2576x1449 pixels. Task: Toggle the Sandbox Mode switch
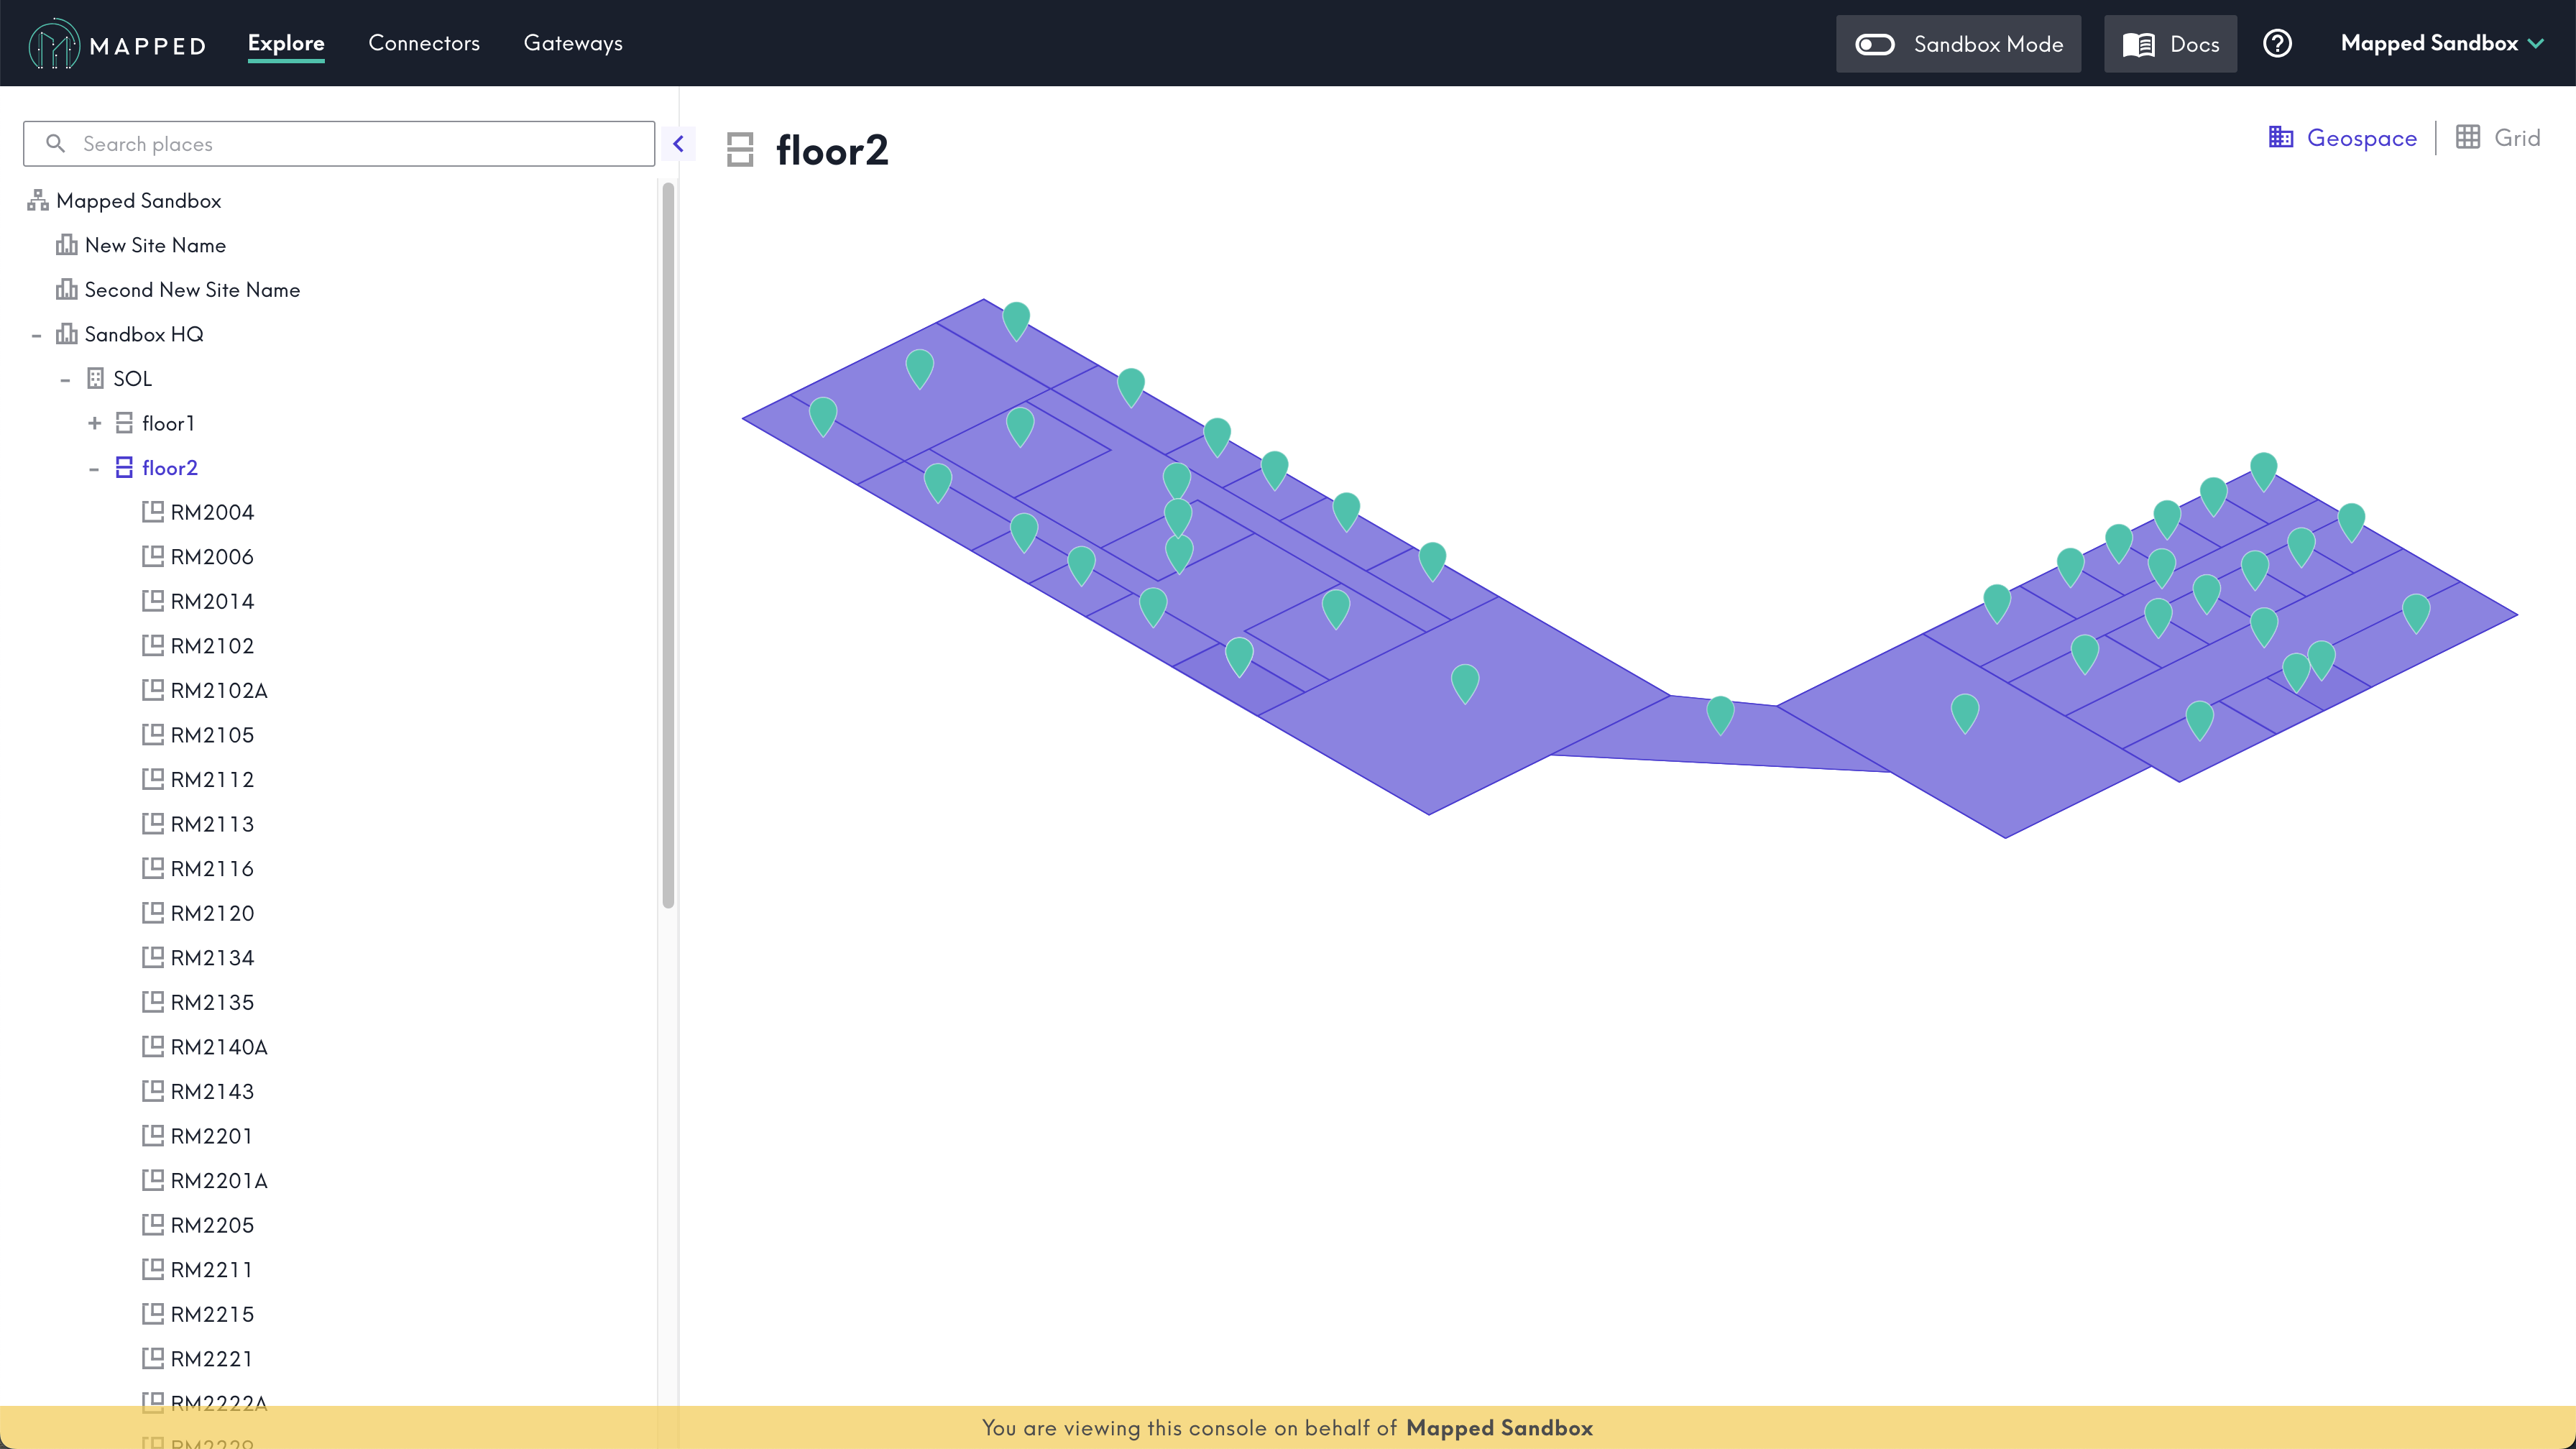1874,44
